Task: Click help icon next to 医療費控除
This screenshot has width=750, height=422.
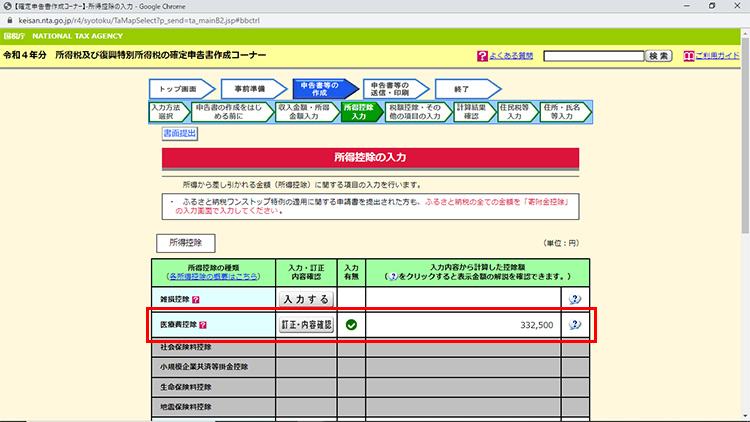Action: (203, 325)
